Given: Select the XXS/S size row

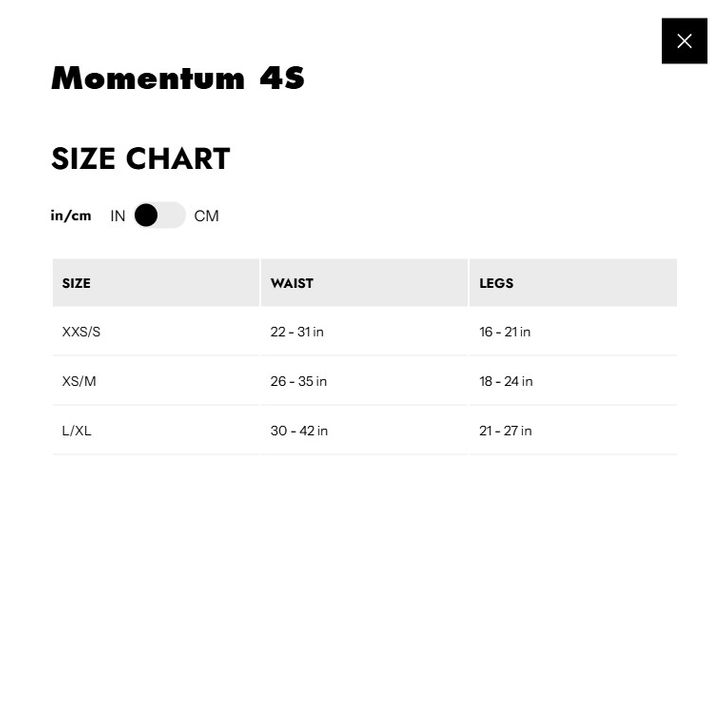Looking at the screenshot, I should (81, 332).
